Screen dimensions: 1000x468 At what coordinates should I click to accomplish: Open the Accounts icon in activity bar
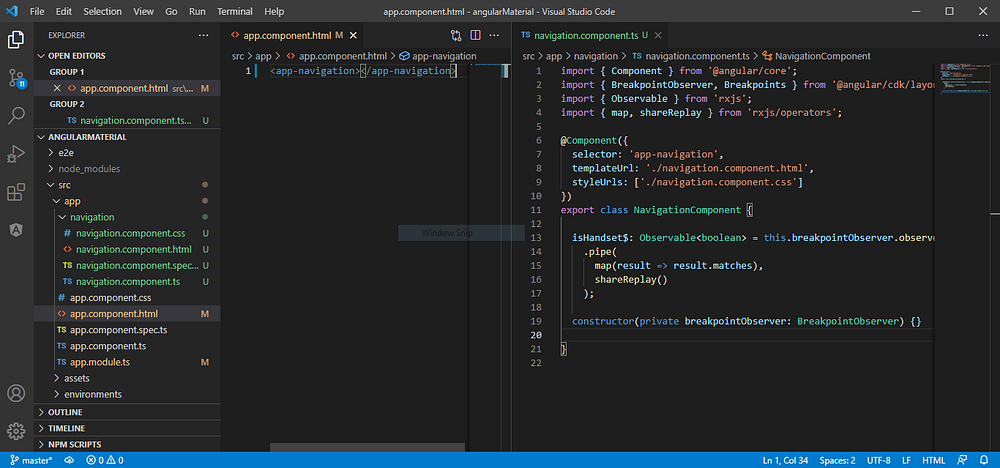click(16, 394)
